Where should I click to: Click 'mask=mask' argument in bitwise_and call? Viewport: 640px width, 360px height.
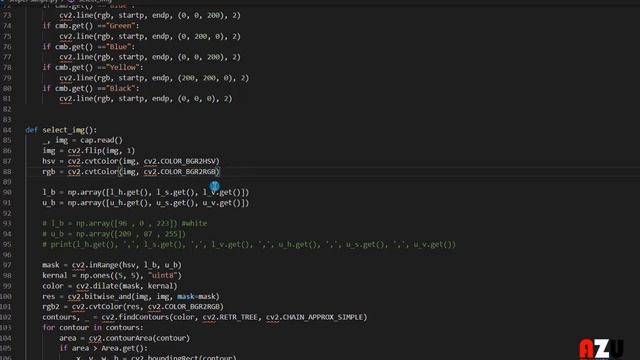pos(196,296)
